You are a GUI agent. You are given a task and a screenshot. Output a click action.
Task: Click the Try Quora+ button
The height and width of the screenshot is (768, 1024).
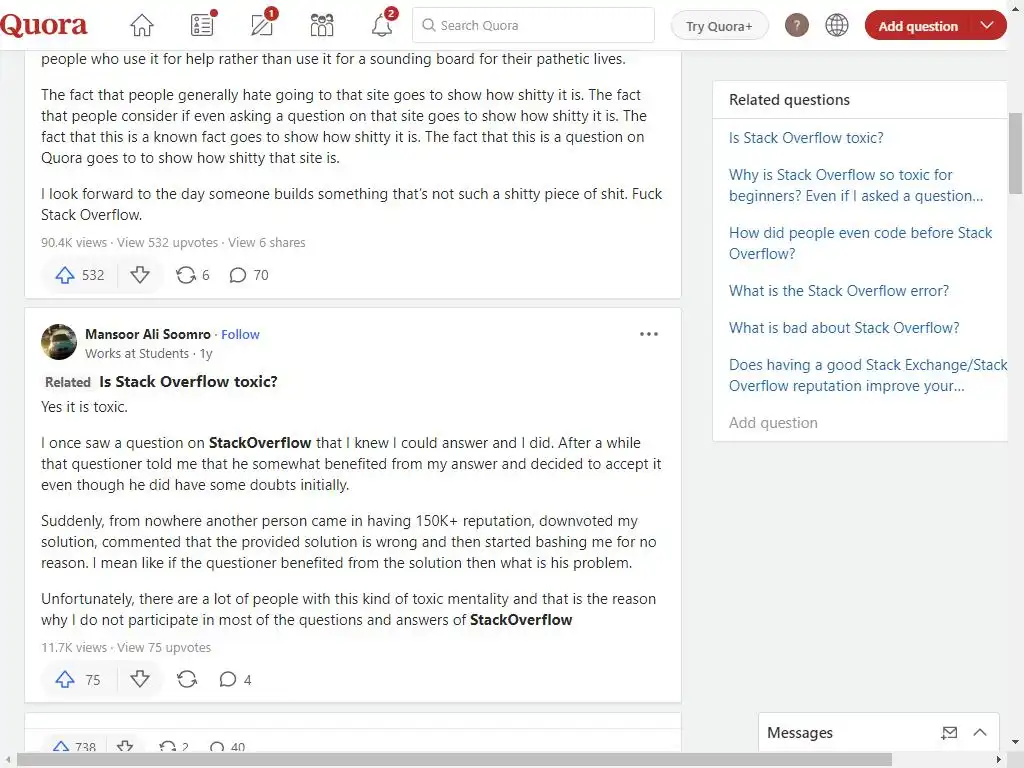coord(719,26)
